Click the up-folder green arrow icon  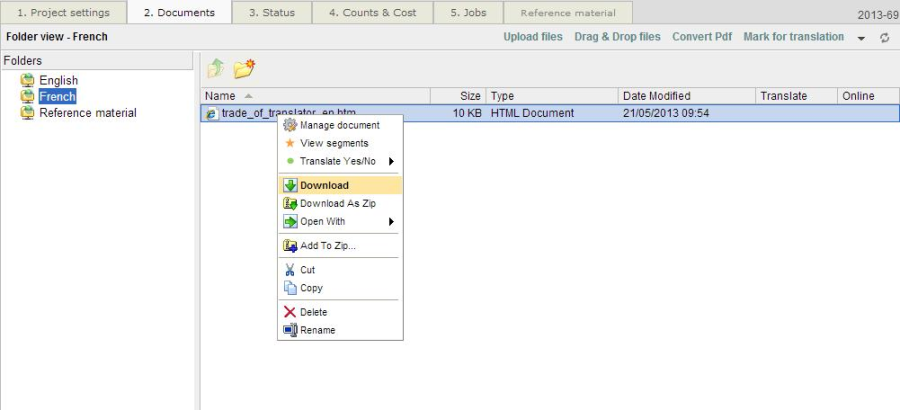215,68
